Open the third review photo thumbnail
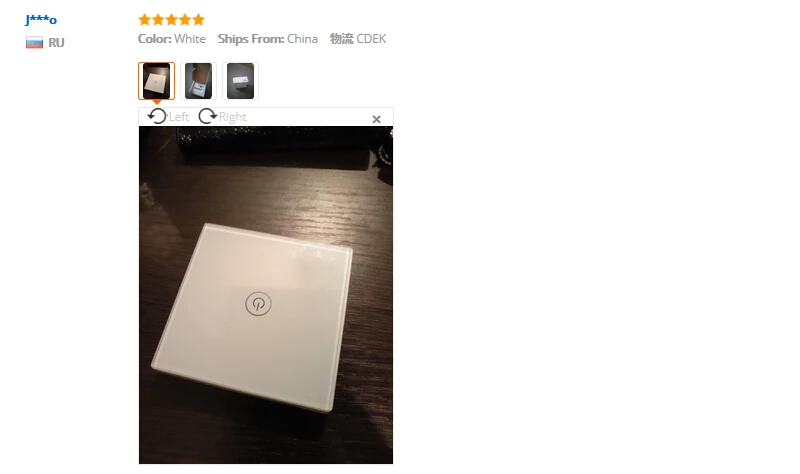The image size is (800, 474). point(240,81)
